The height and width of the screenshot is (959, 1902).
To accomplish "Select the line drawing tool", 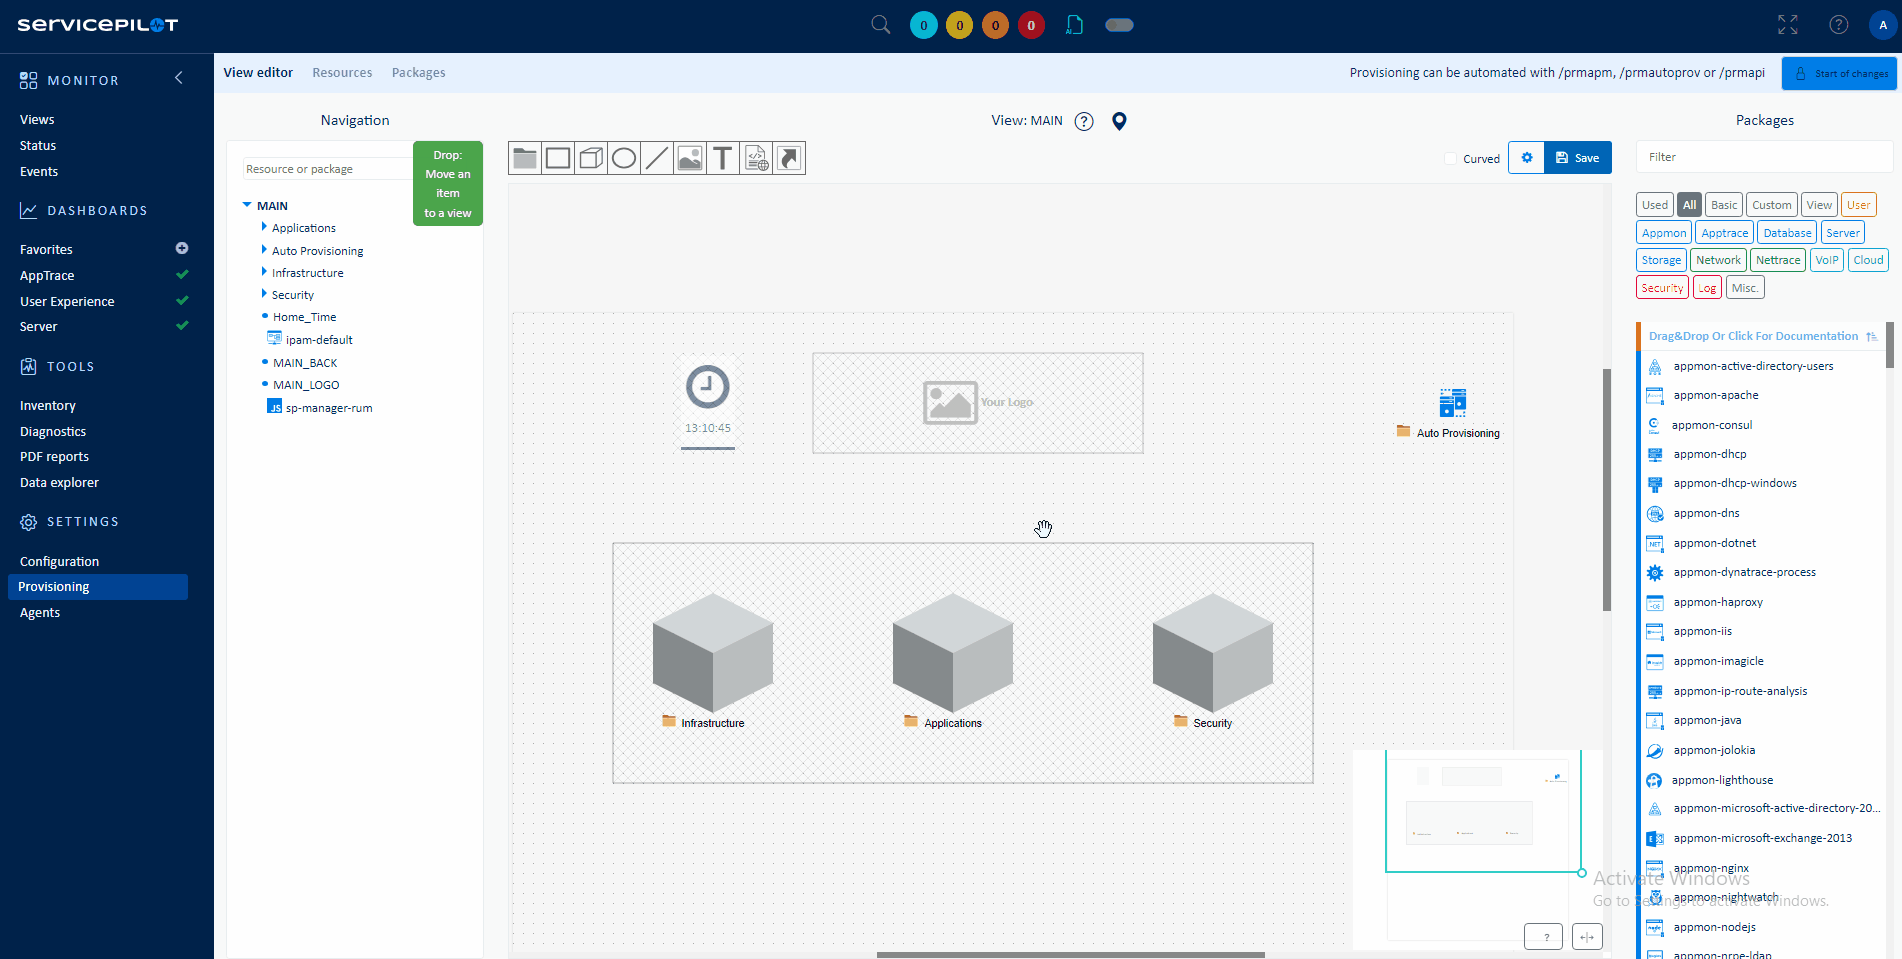I will pos(657,157).
